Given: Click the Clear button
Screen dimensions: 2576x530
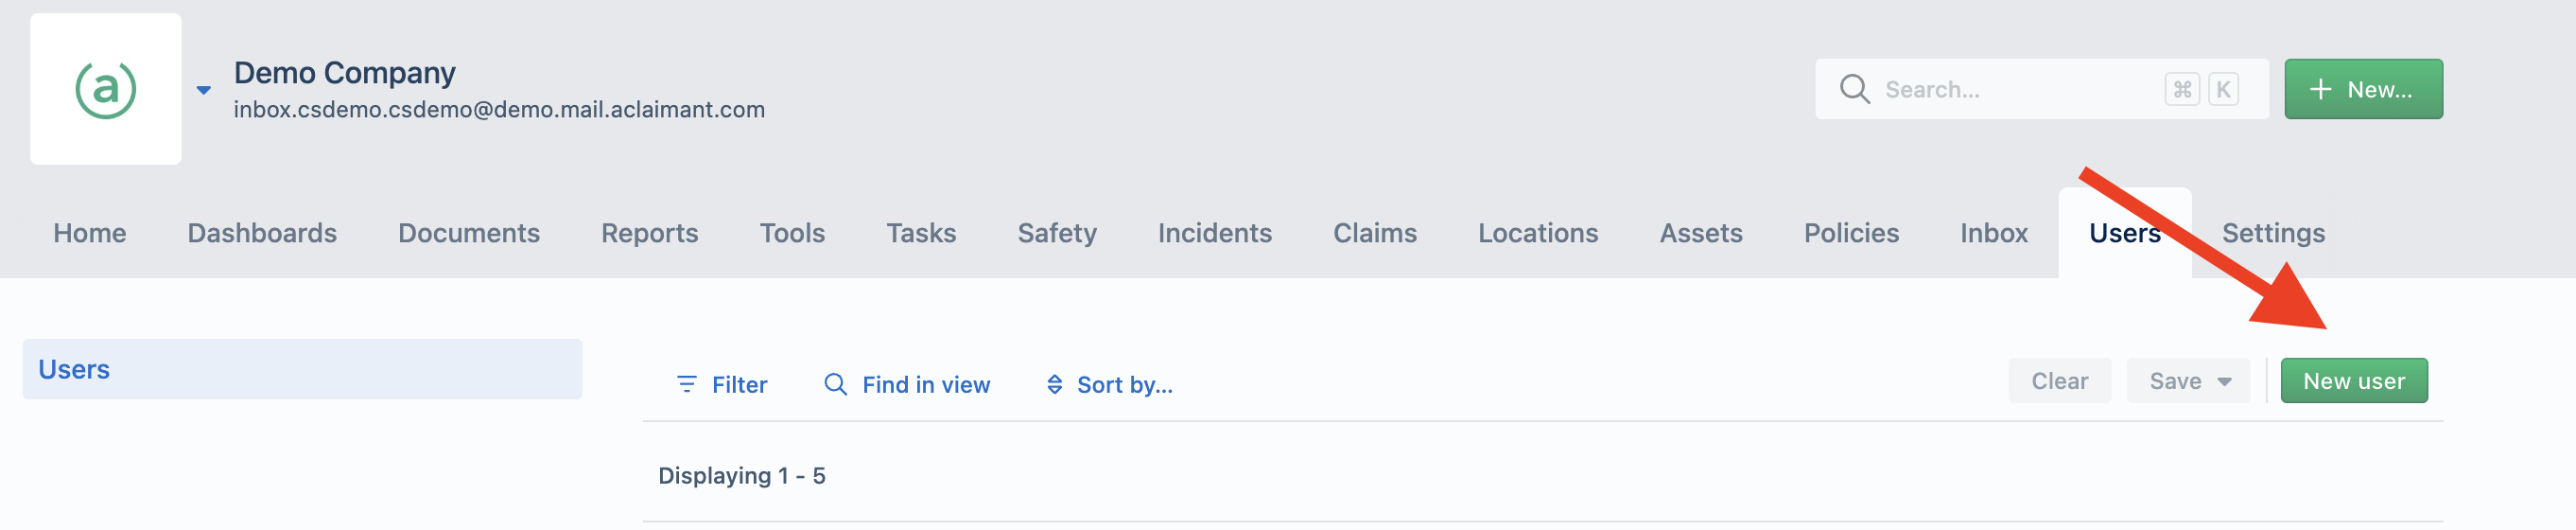Looking at the screenshot, I should pyautogui.click(x=2059, y=381).
